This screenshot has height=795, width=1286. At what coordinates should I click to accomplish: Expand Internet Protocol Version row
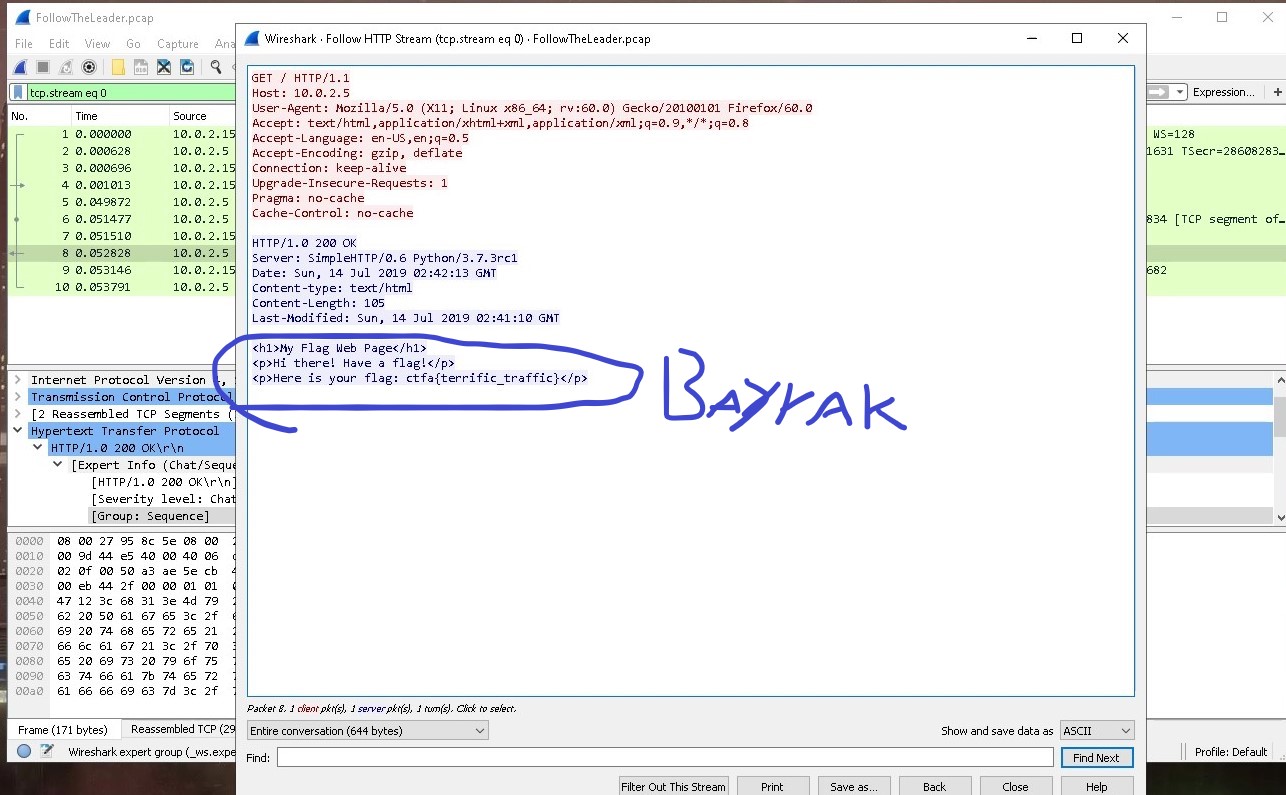pyautogui.click(x=17, y=380)
